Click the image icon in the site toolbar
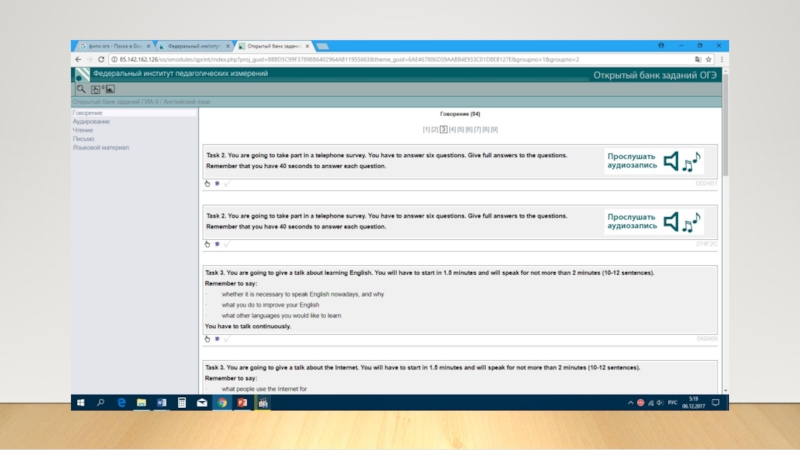The height and width of the screenshot is (450, 800). [x=110, y=89]
